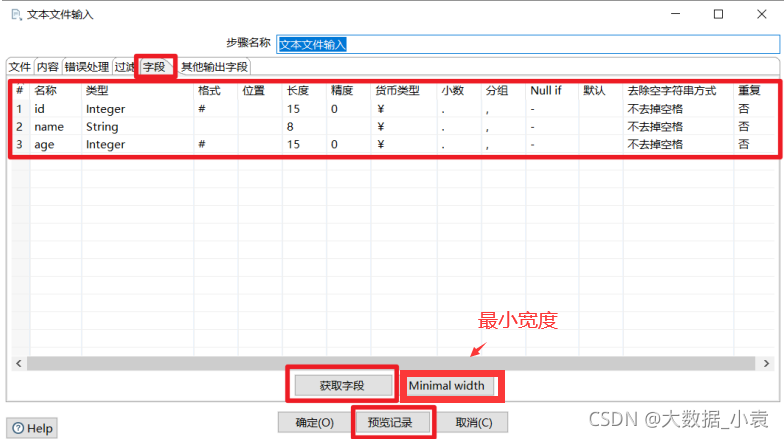
Task: Click the precision 0 cell in the id row
Action: 349,108
